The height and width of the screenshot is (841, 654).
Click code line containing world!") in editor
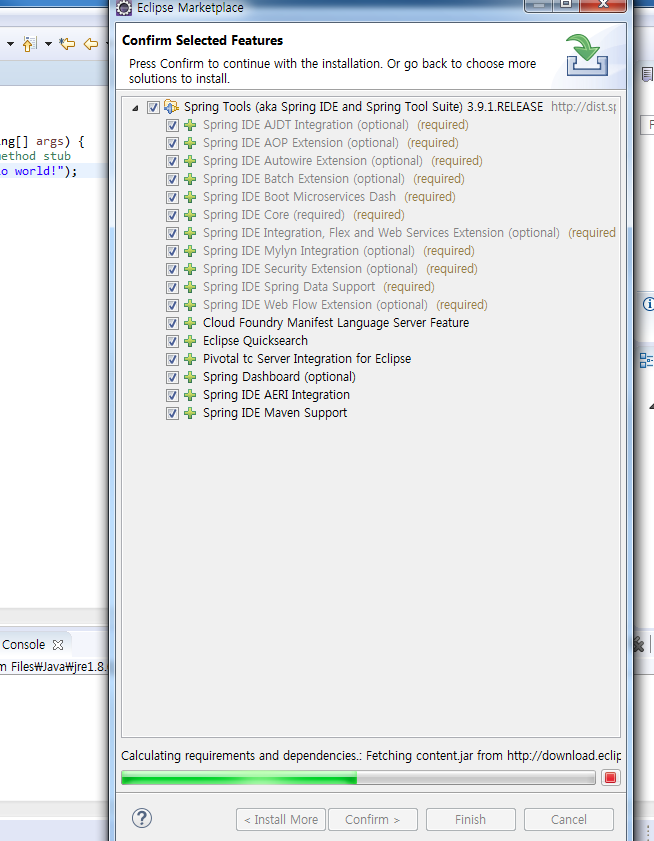coord(39,171)
